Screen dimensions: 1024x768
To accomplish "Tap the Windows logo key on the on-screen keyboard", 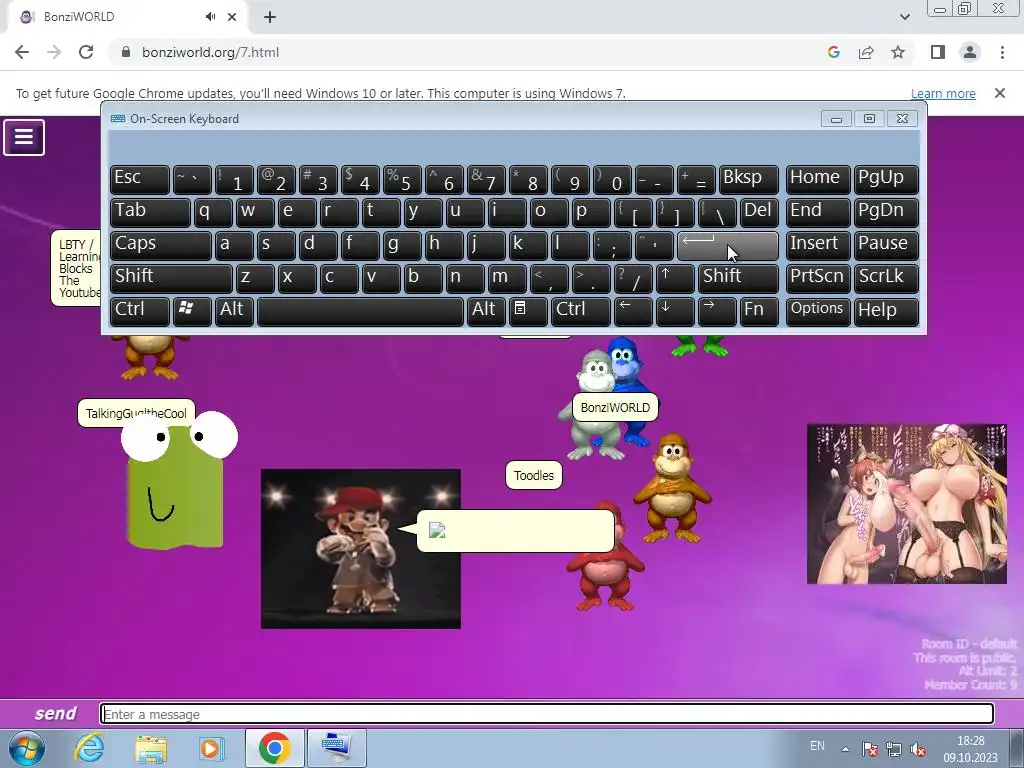I will (191, 311).
